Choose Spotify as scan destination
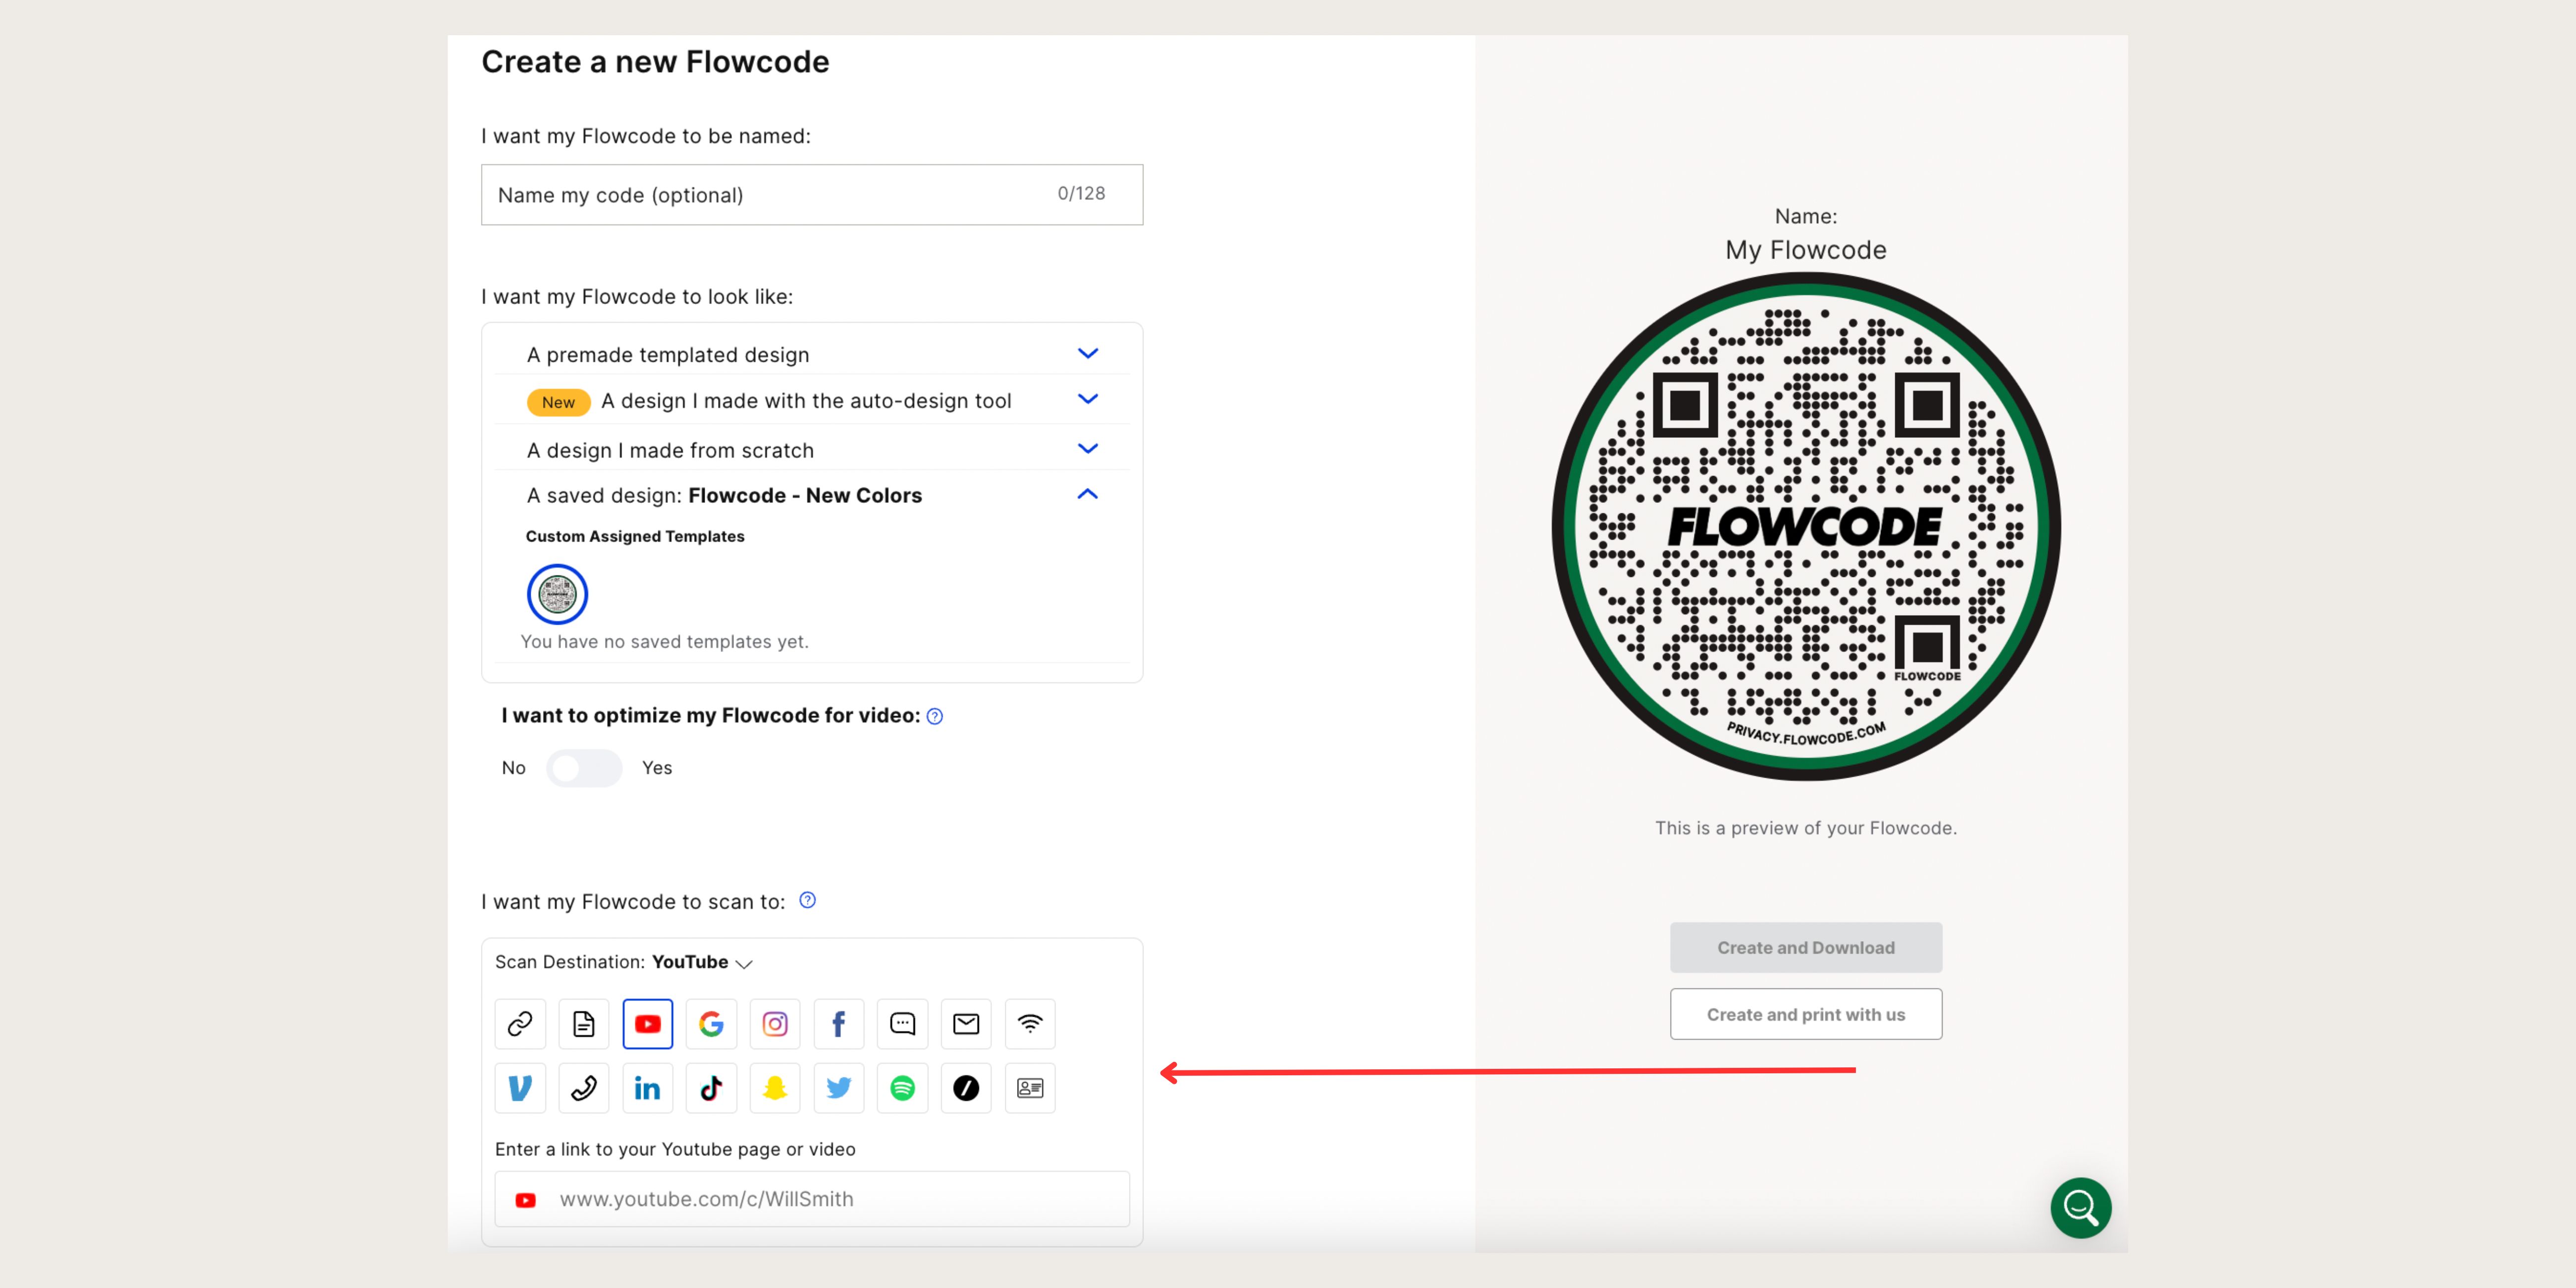Screen dimensions: 2576x1288 pyautogui.click(x=903, y=1087)
